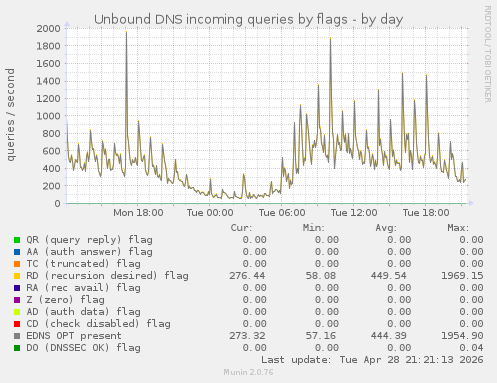The width and height of the screenshot is (497, 383).
Task: Click the 'Last update' timestamp text
Action: pyautogui.click(x=372, y=360)
